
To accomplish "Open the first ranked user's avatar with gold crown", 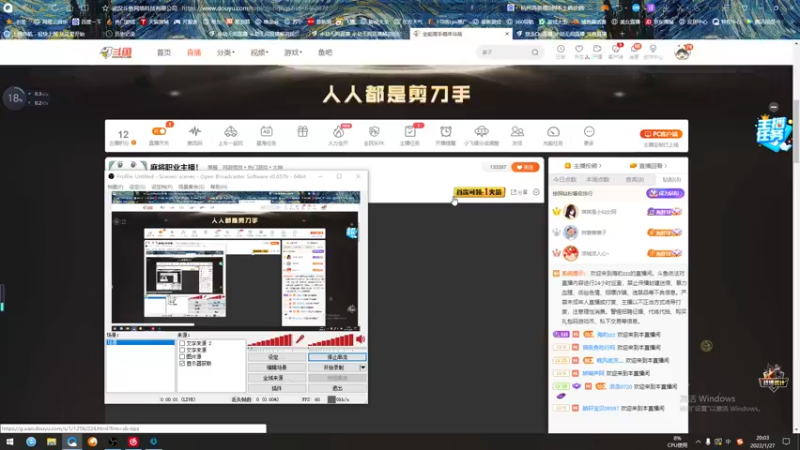I will tap(570, 211).
